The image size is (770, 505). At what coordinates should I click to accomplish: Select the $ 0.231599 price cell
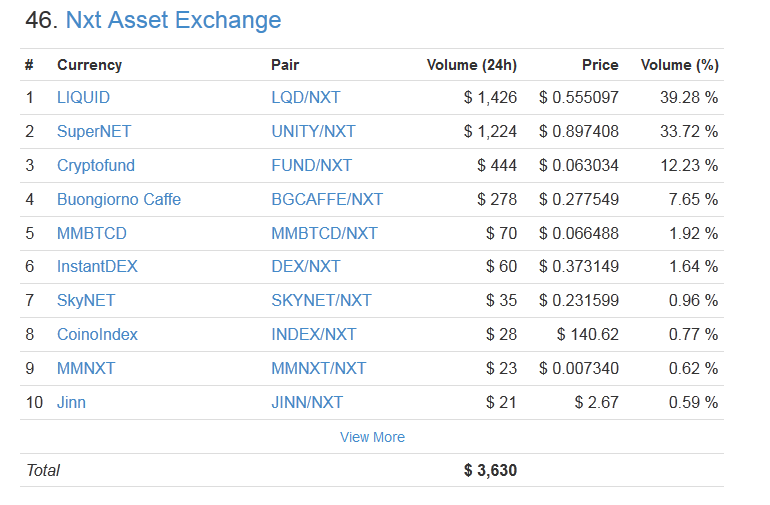pyautogui.click(x=578, y=300)
